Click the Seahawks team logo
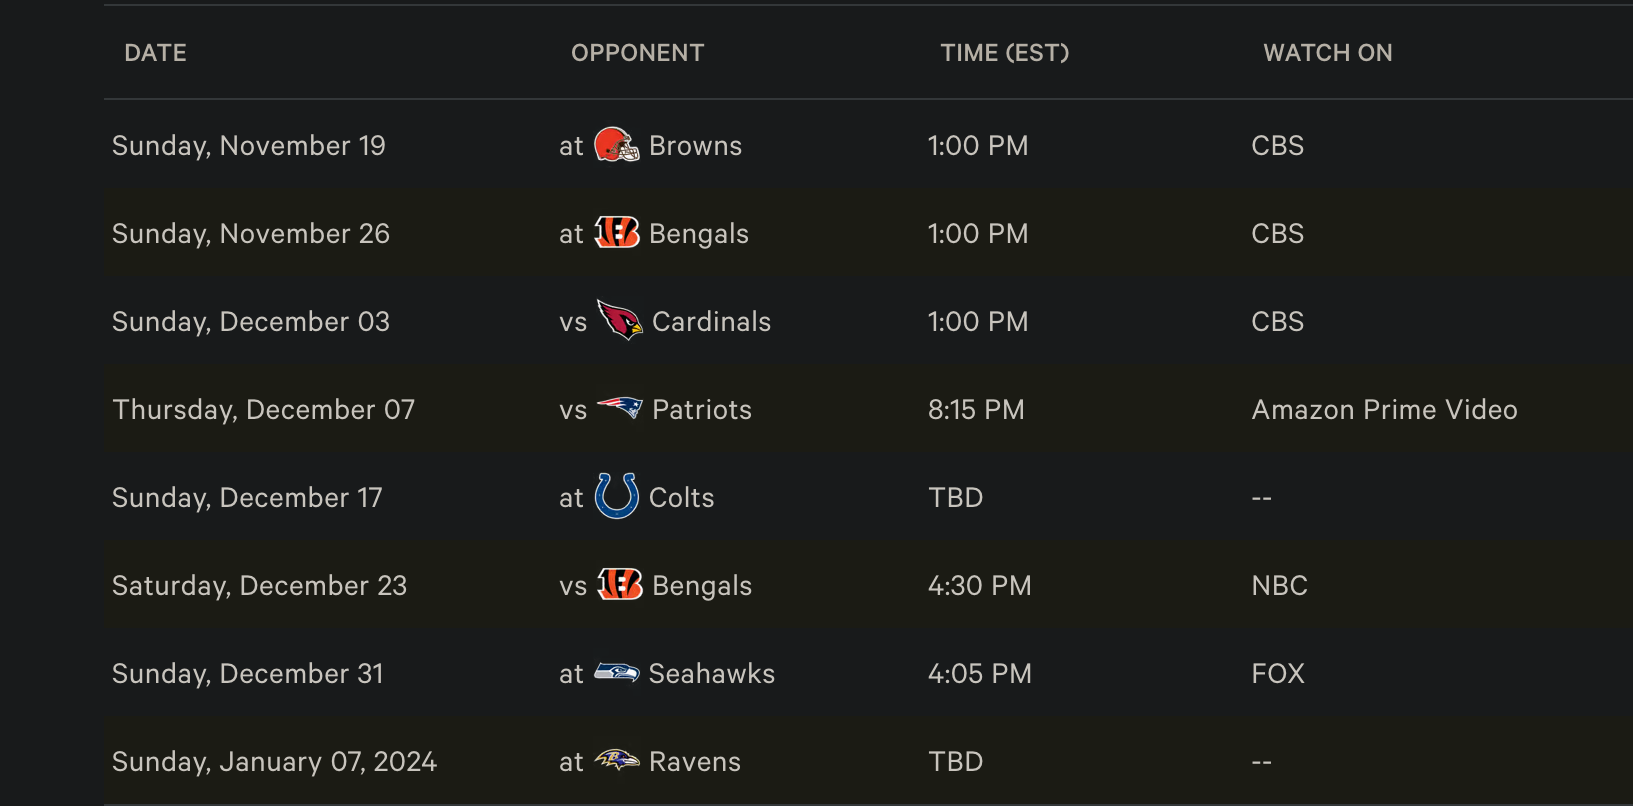The width and height of the screenshot is (1633, 806). 616,673
